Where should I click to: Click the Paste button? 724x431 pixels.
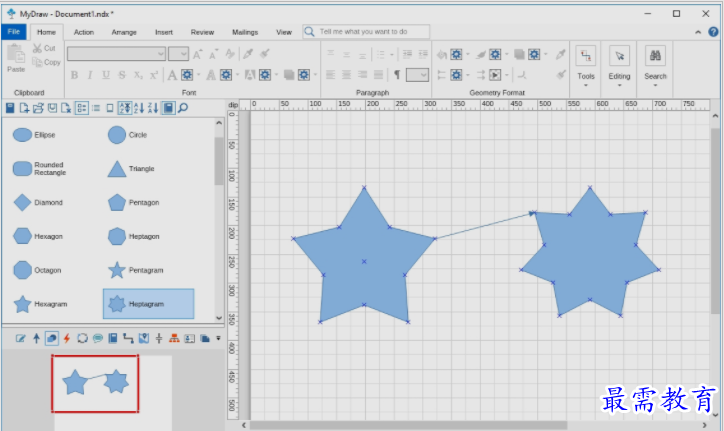point(16,58)
